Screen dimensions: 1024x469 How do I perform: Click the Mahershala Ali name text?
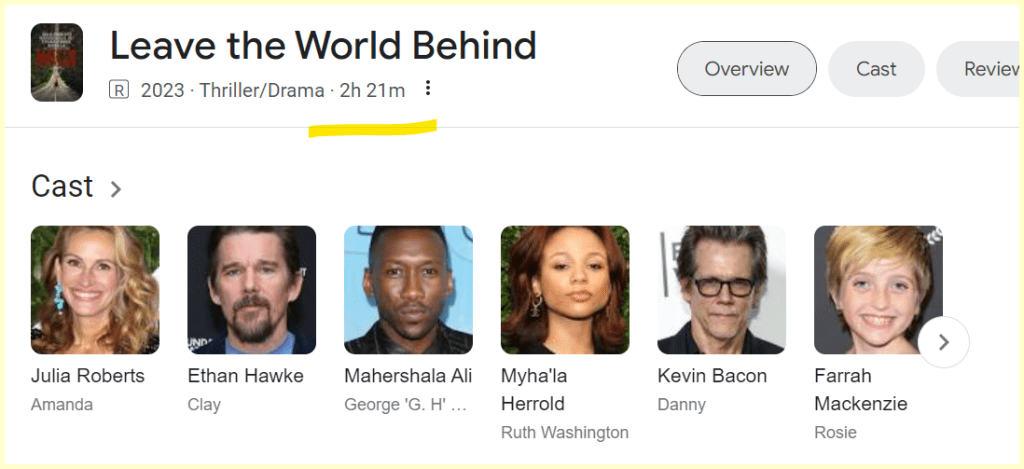[408, 376]
